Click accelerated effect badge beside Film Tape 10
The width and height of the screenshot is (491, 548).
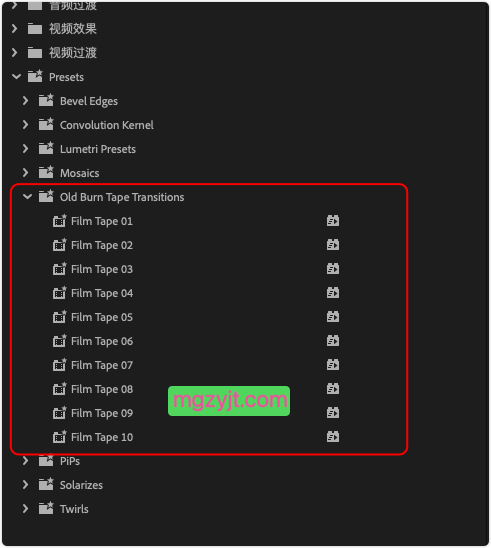333,437
